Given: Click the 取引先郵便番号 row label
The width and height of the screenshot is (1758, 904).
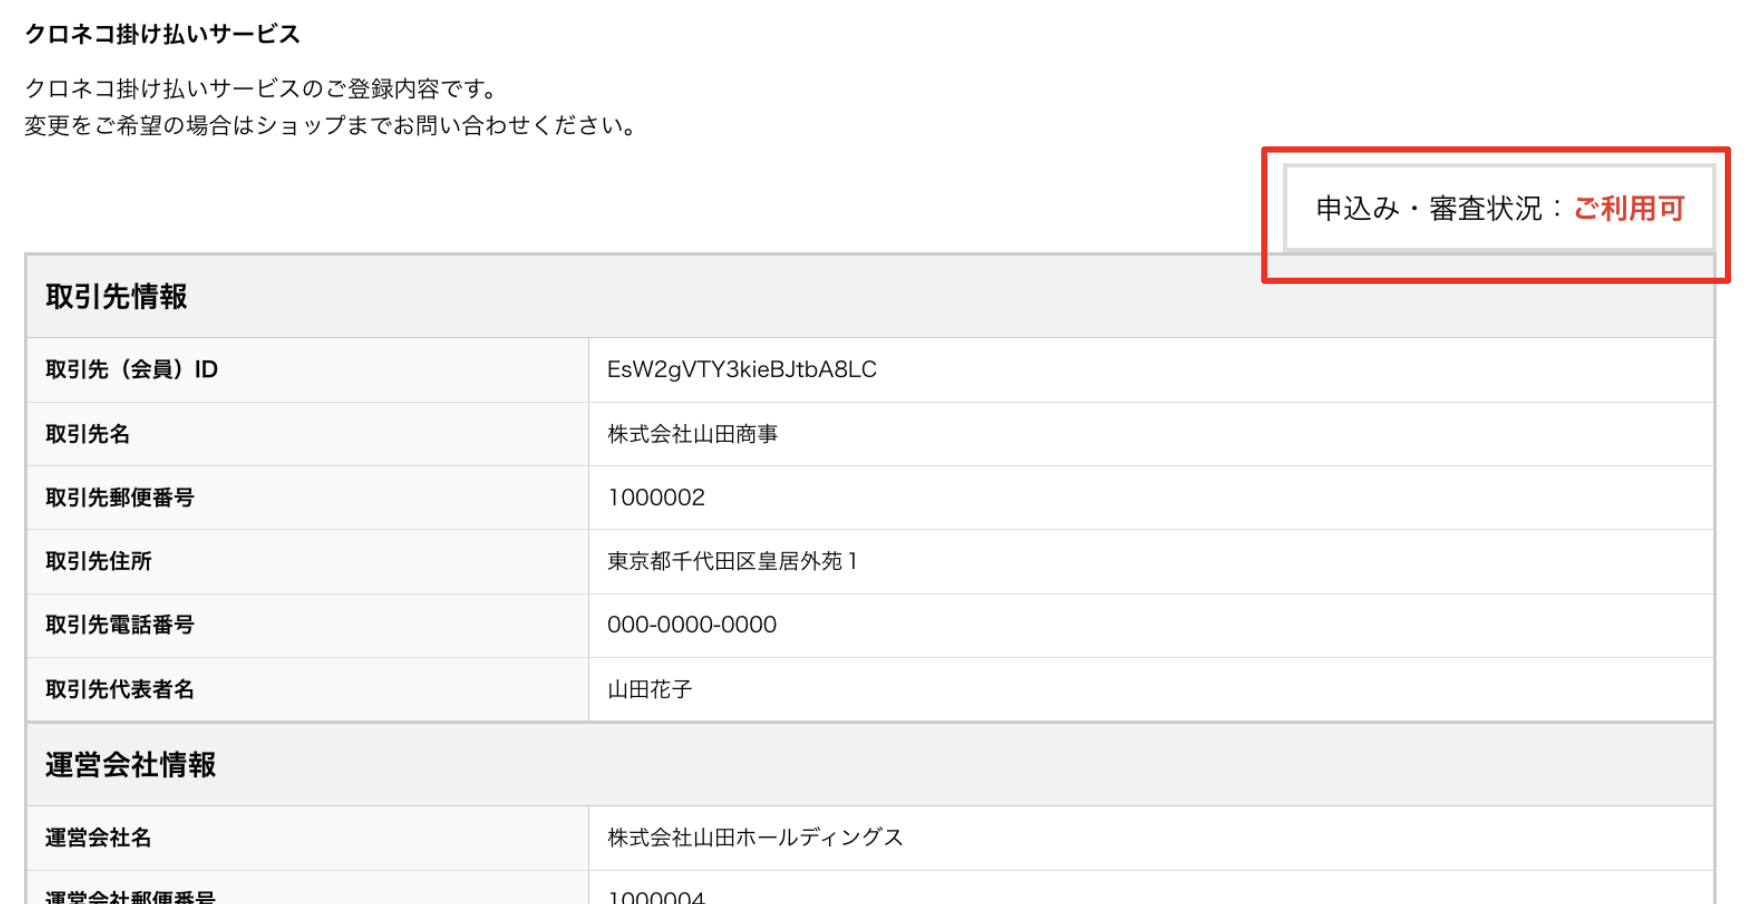Looking at the screenshot, I should point(120,498).
